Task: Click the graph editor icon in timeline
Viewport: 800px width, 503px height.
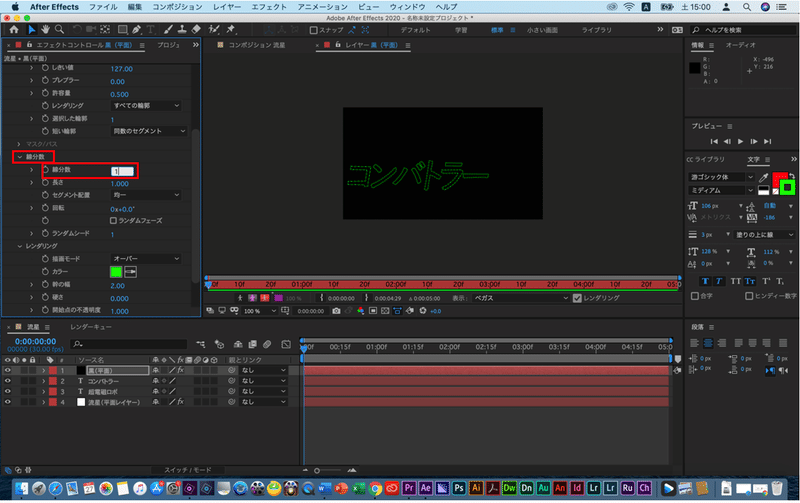Action: (286, 344)
